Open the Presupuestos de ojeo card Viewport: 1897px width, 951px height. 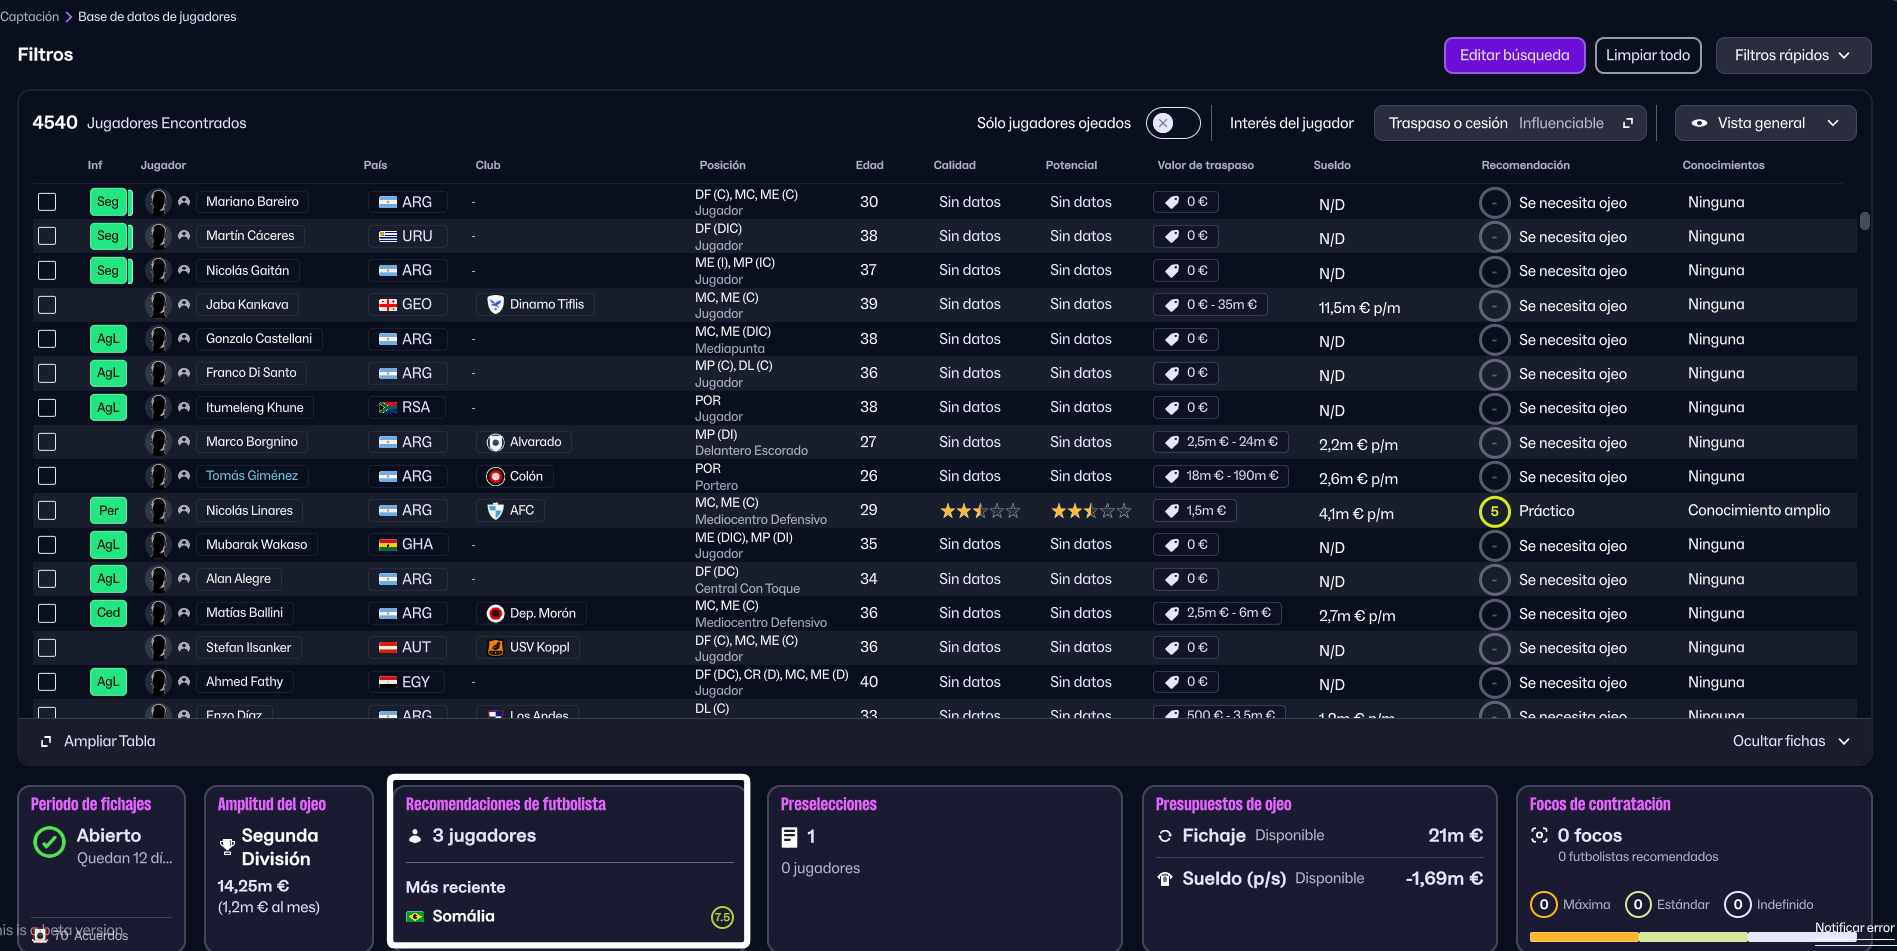(x=1319, y=866)
